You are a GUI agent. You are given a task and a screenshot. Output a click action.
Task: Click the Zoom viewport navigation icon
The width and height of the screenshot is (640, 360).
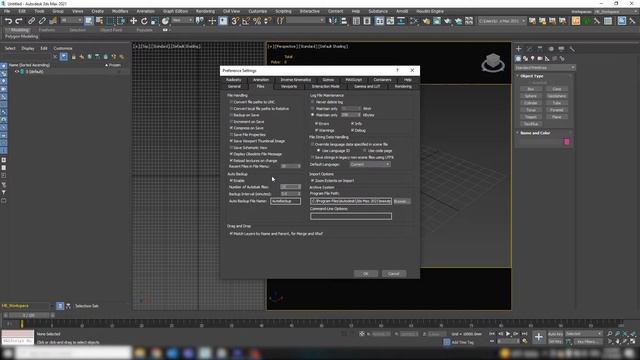coord(610,334)
